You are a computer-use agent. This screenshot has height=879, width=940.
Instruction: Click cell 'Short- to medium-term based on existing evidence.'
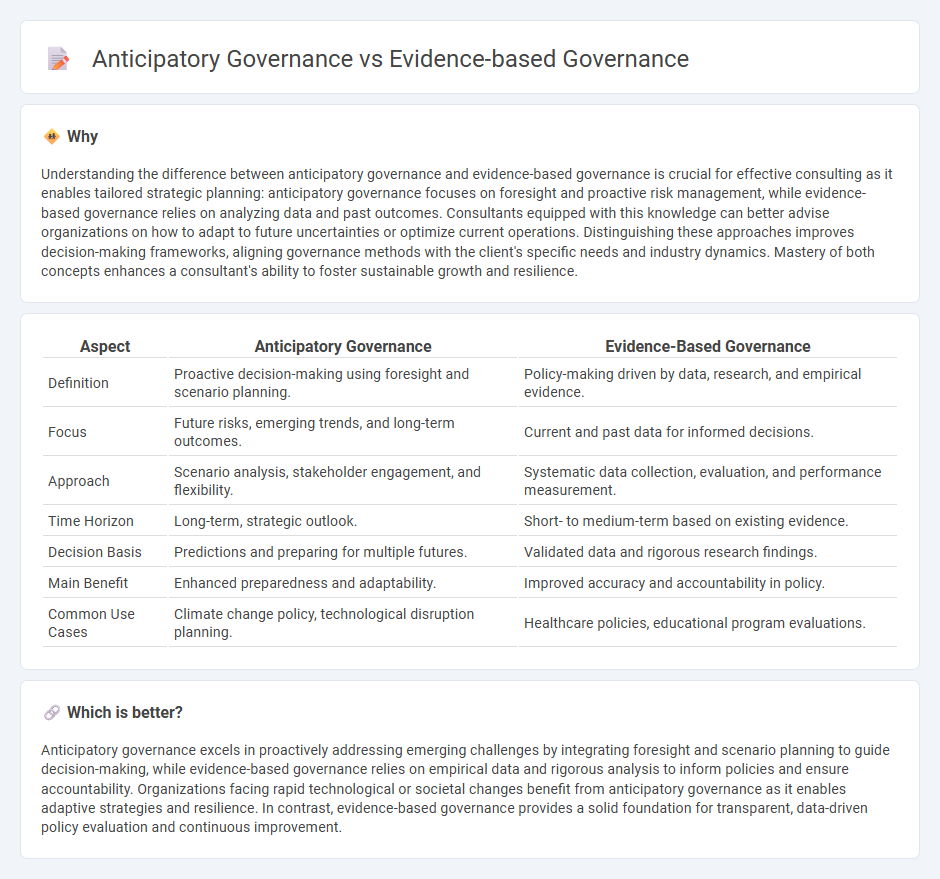point(707,521)
